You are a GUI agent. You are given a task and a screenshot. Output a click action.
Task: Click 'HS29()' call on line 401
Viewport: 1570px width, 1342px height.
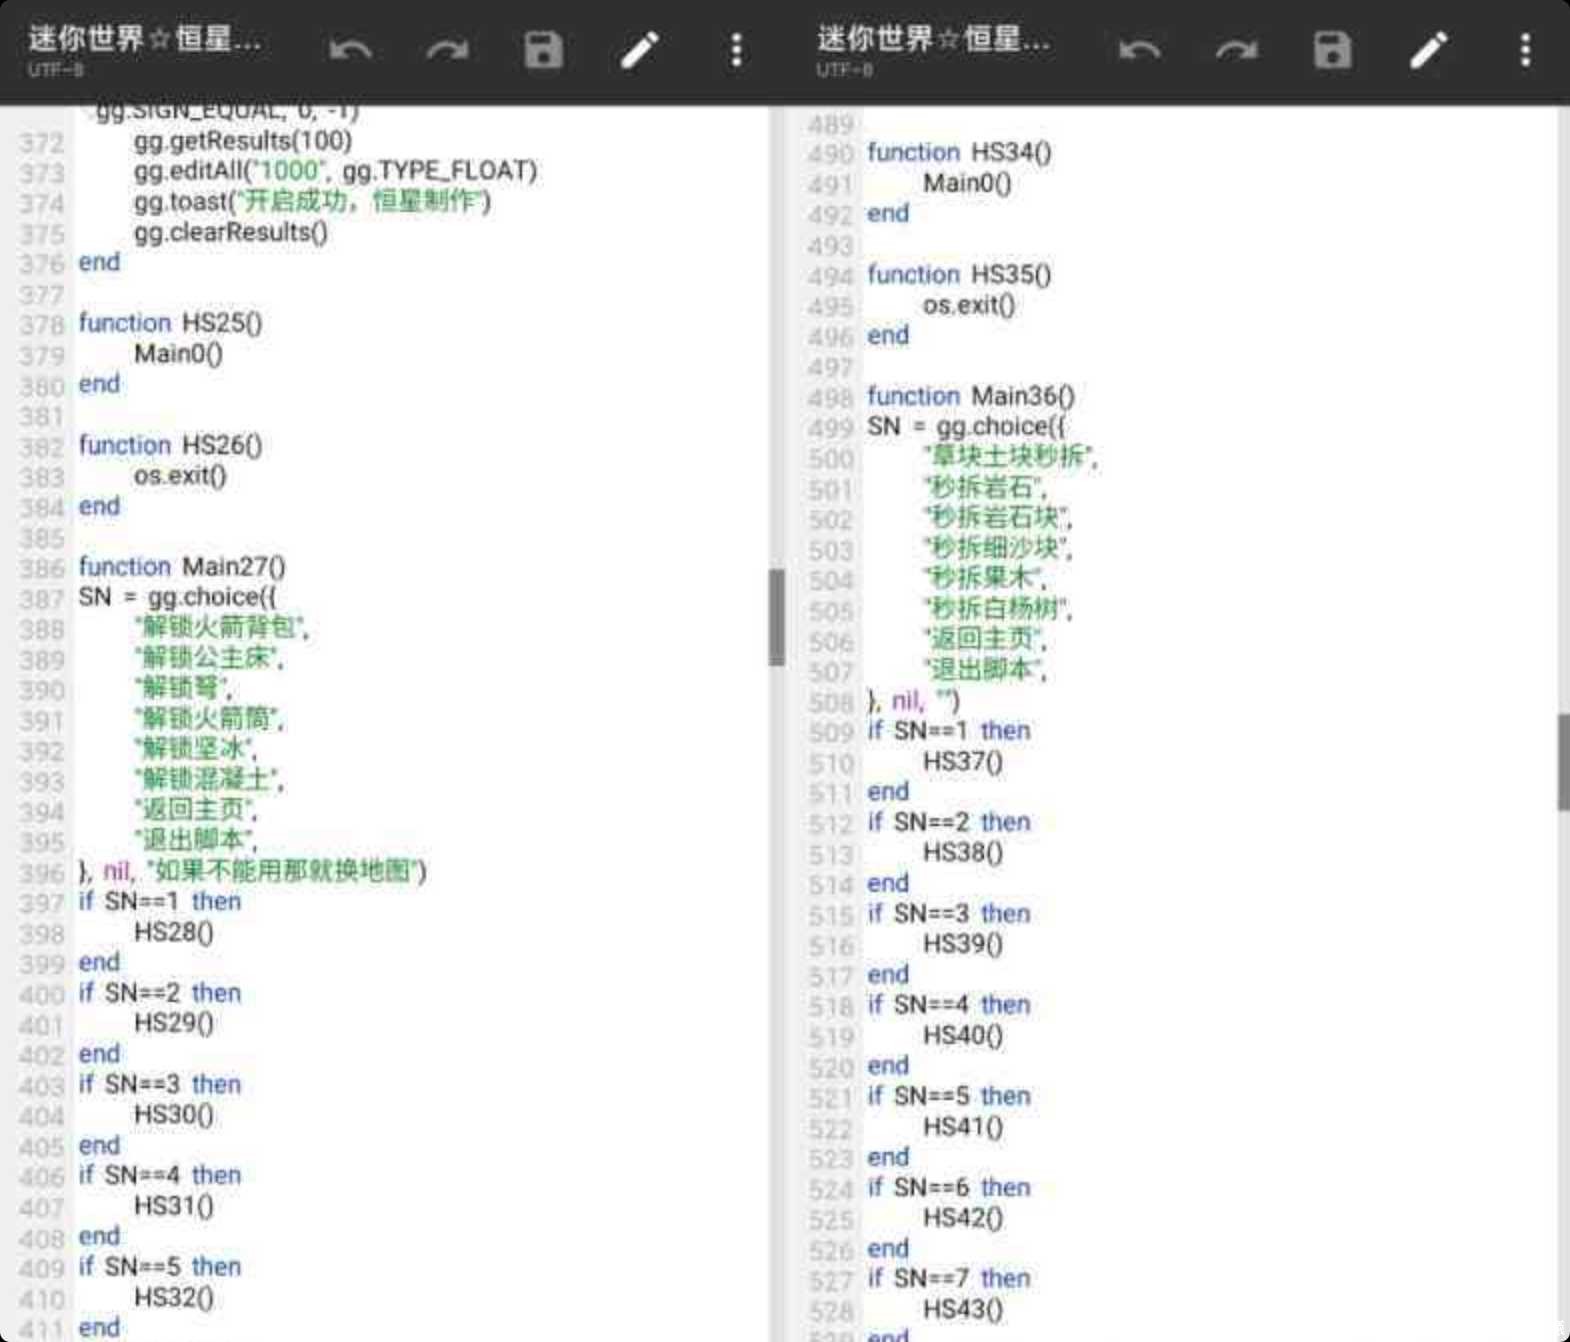point(174,1023)
